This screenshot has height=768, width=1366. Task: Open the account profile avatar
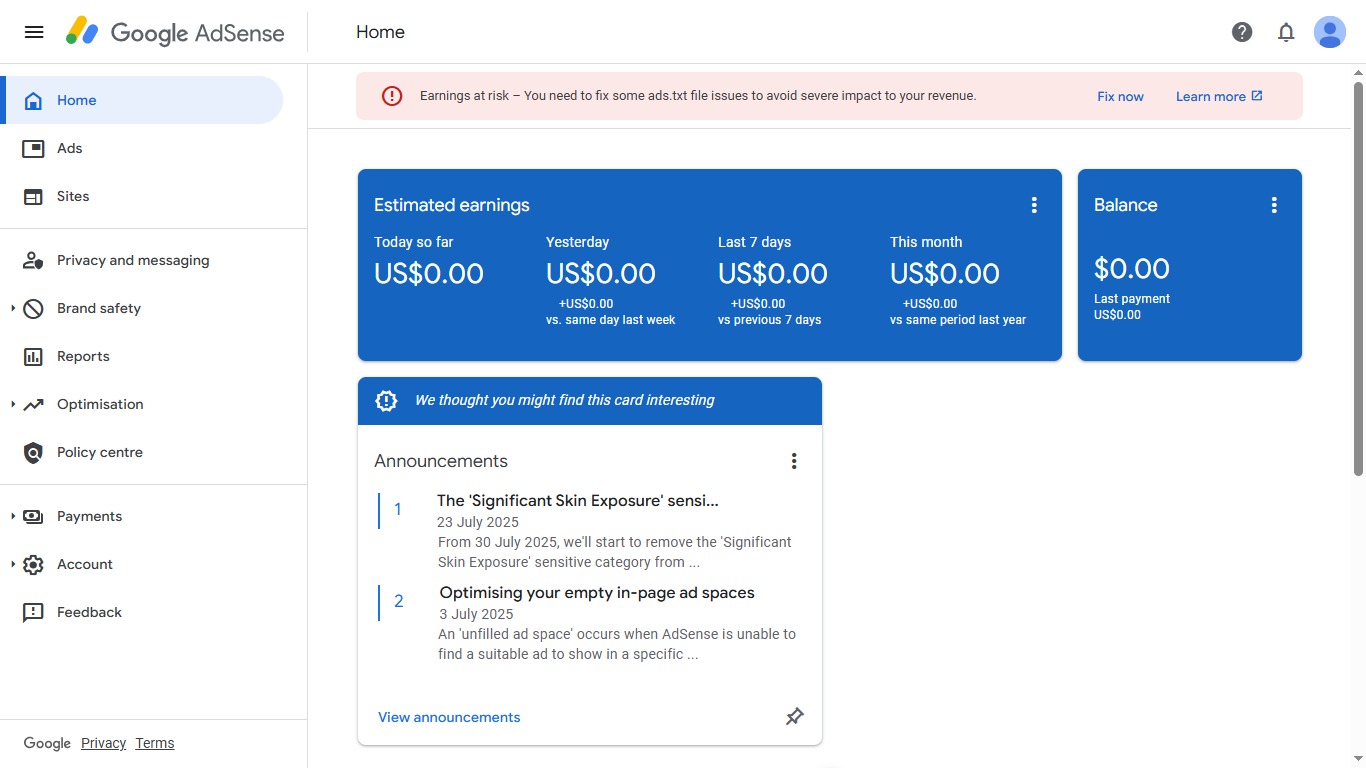click(x=1330, y=32)
